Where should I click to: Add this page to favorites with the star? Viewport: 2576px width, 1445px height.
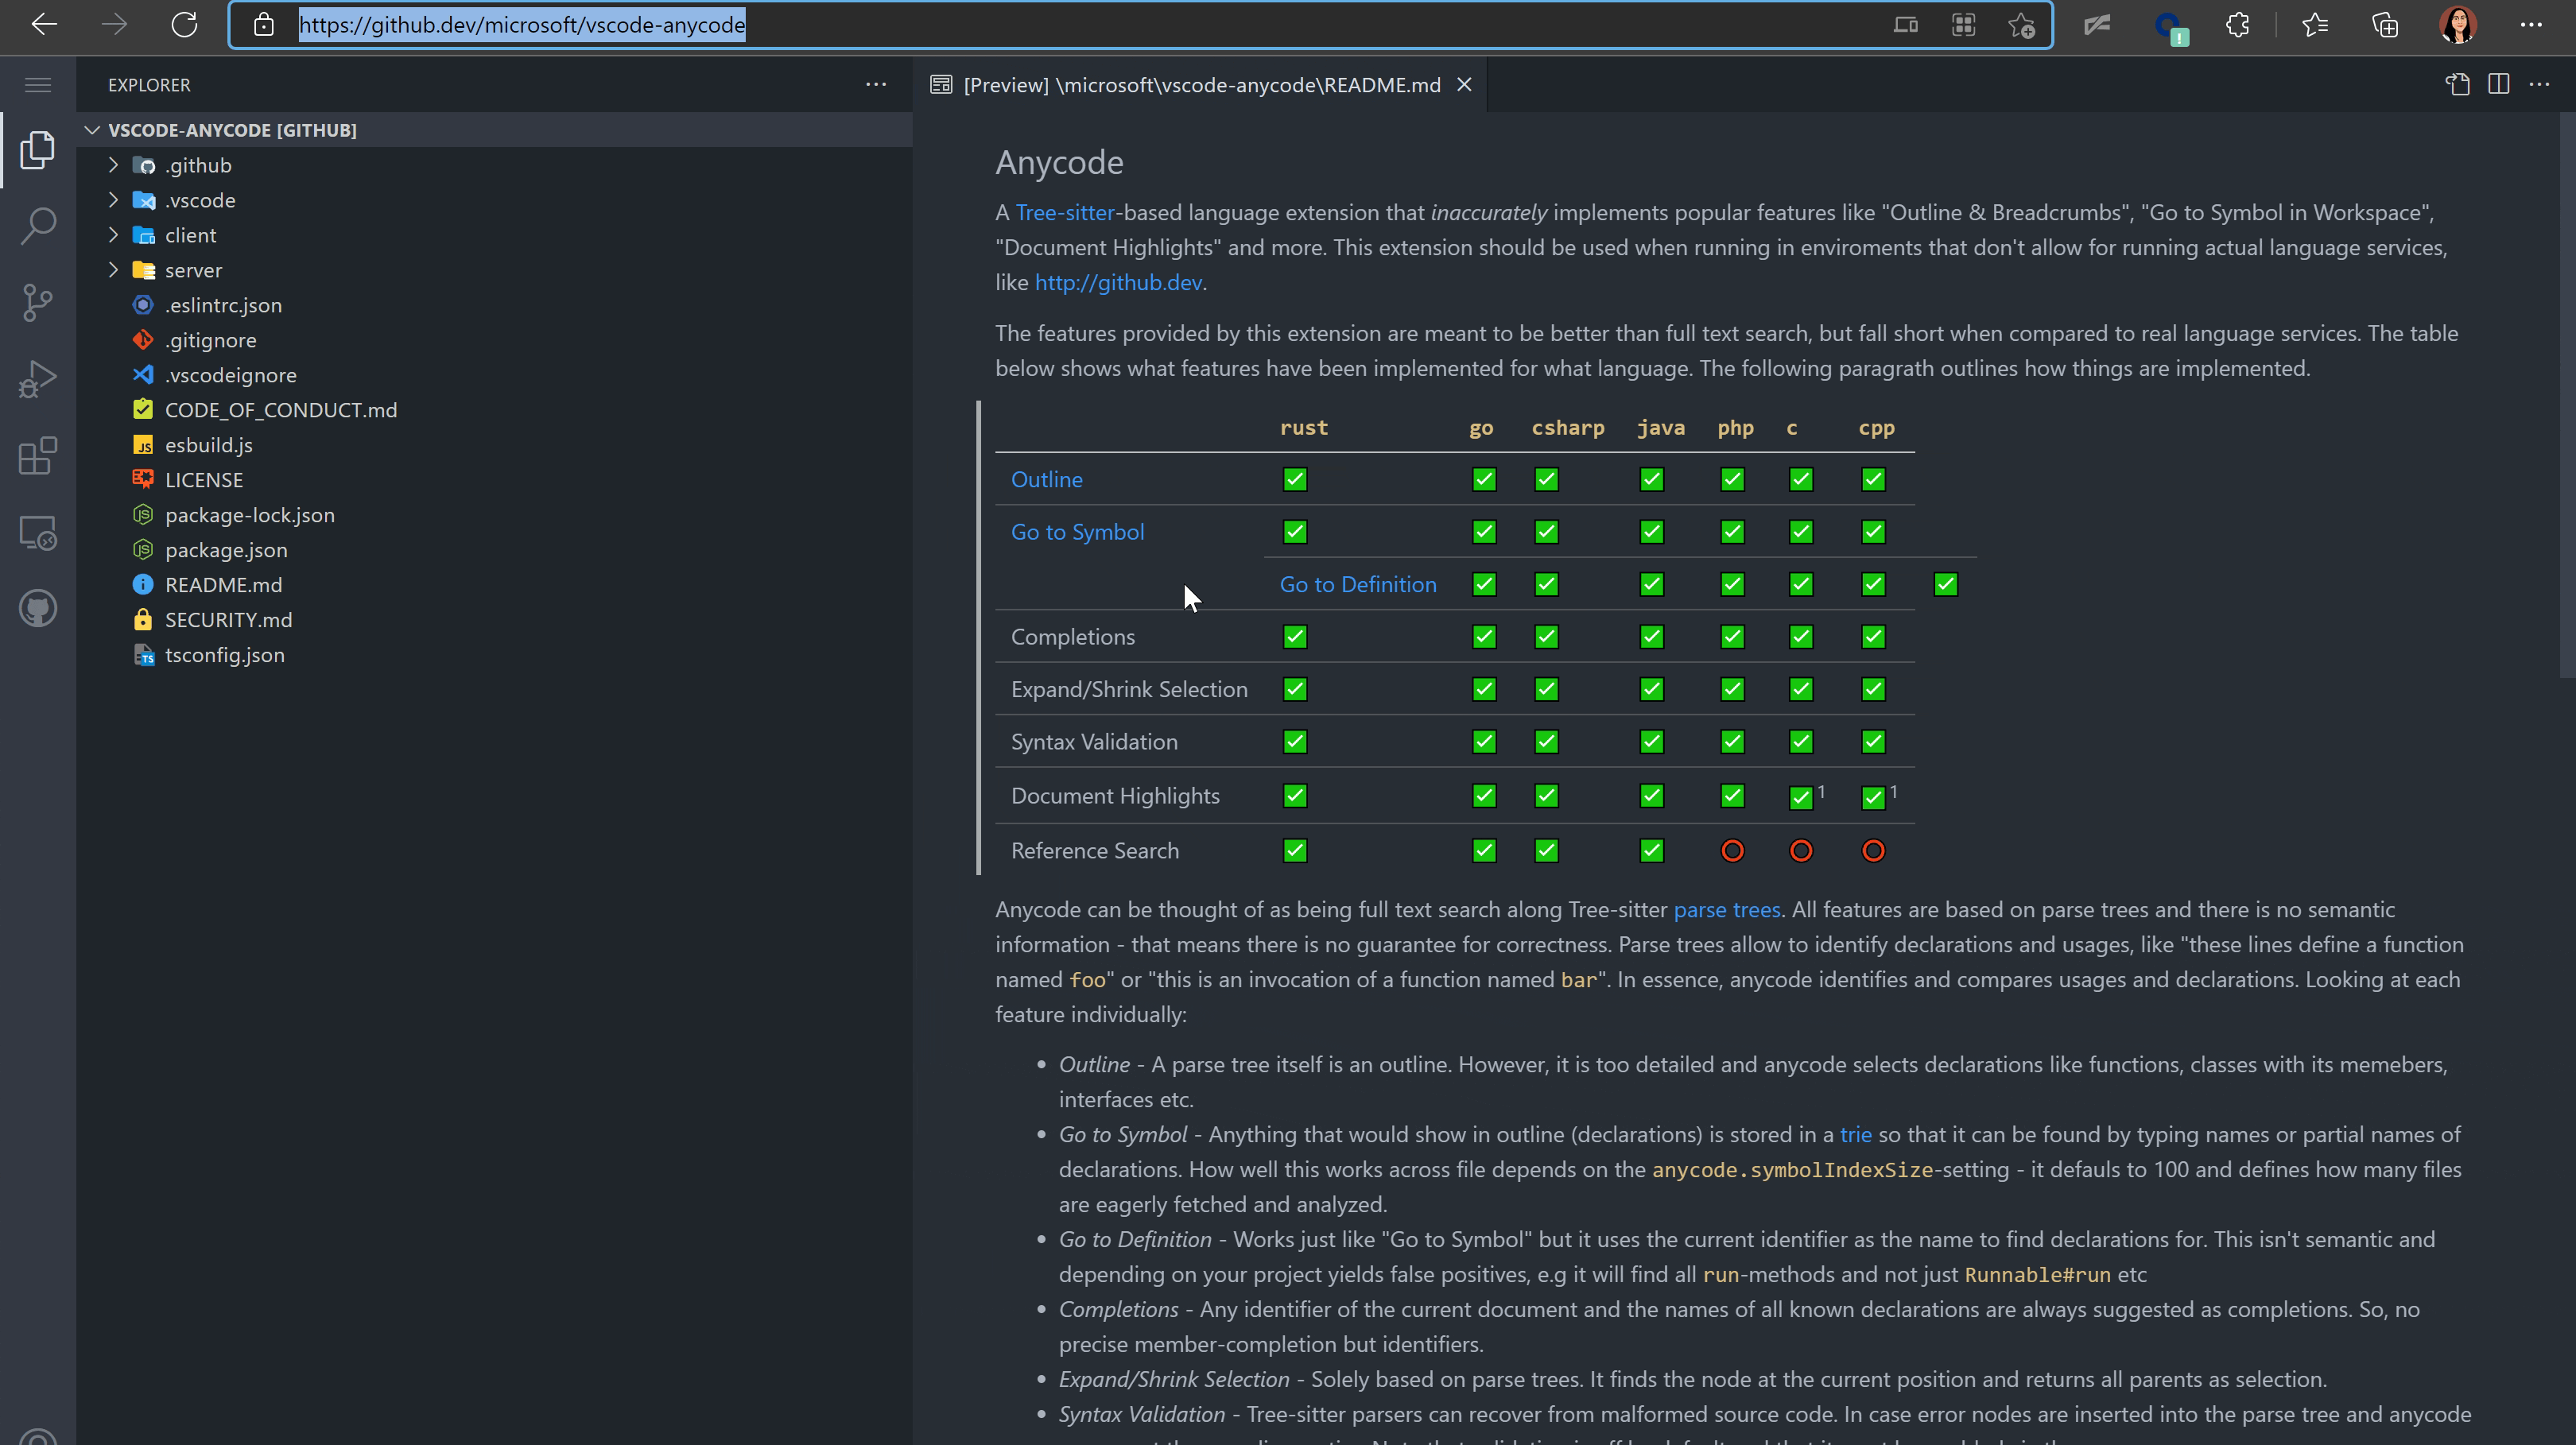click(x=2022, y=25)
